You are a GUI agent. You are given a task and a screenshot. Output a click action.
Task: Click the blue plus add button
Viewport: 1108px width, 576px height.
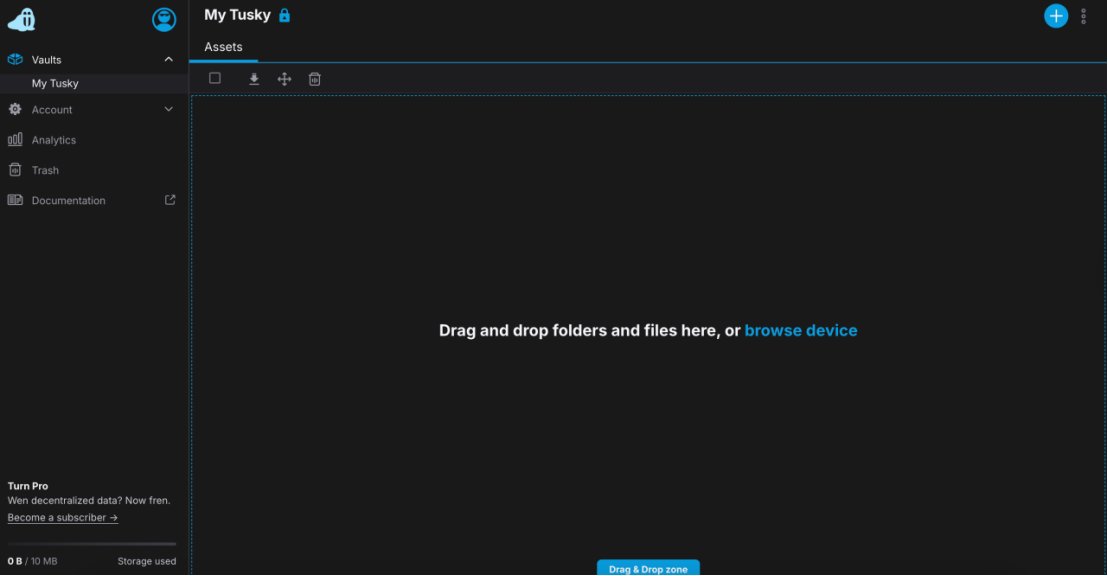[1056, 16]
